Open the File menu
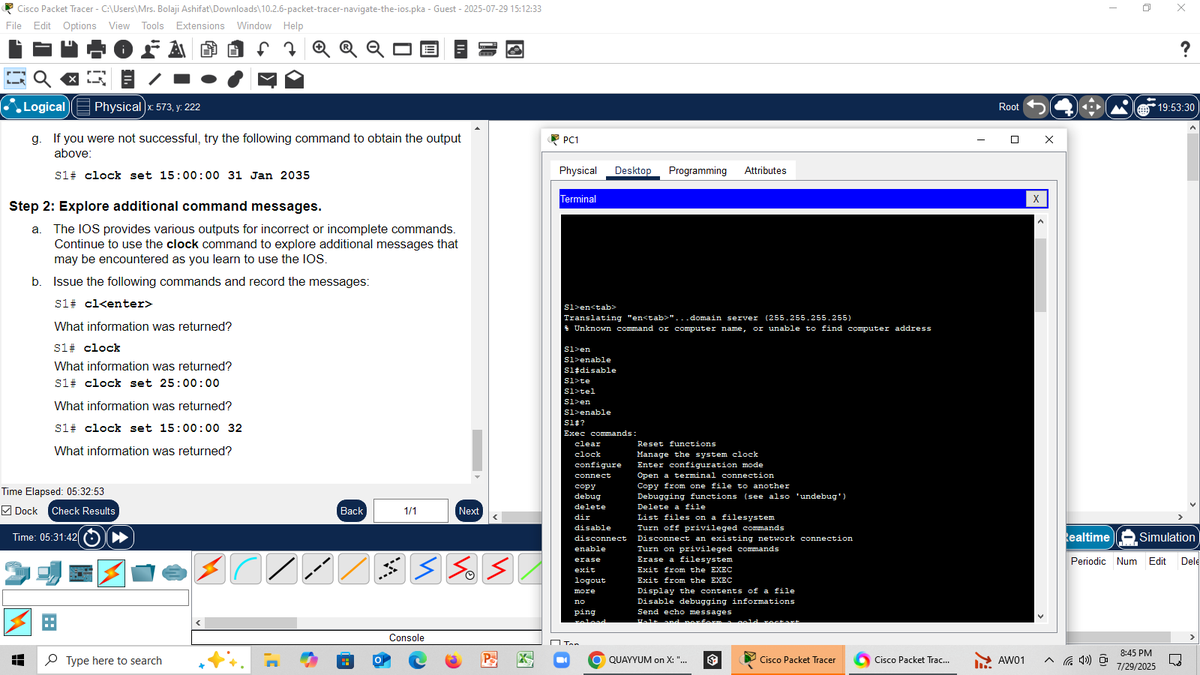 pyautogui.click(x=15, y=25)
